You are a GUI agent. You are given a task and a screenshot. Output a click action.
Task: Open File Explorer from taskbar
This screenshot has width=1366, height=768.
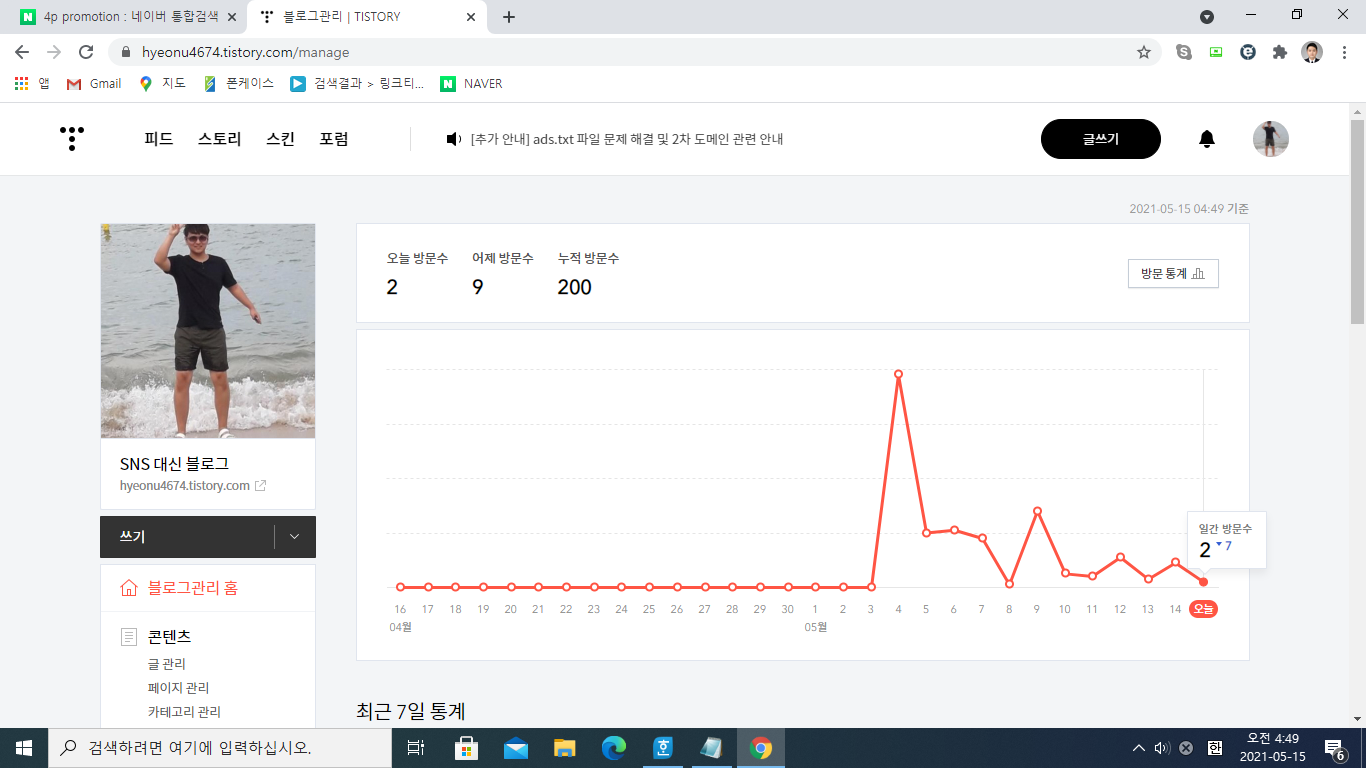coord(565,748)
